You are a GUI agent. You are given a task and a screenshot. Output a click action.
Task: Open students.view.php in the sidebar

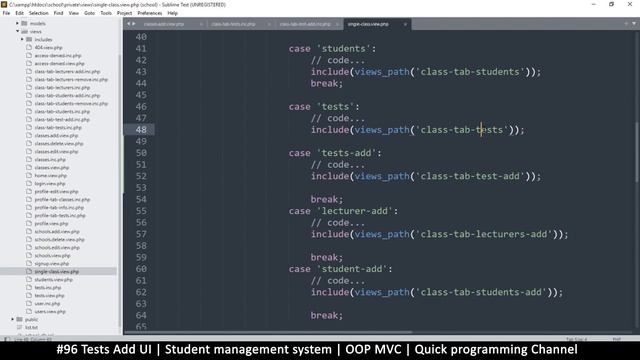click(53, 279)
